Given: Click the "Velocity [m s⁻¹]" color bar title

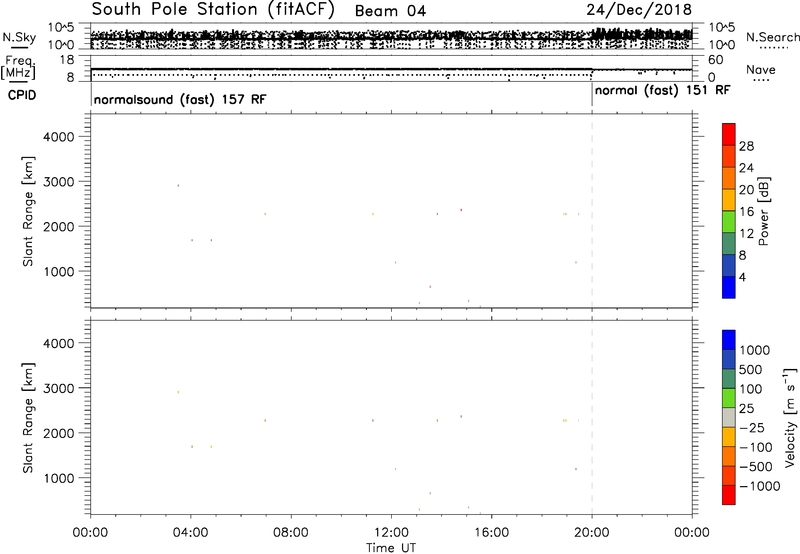Looking at the screenshot, I should (x=790, y=417).
